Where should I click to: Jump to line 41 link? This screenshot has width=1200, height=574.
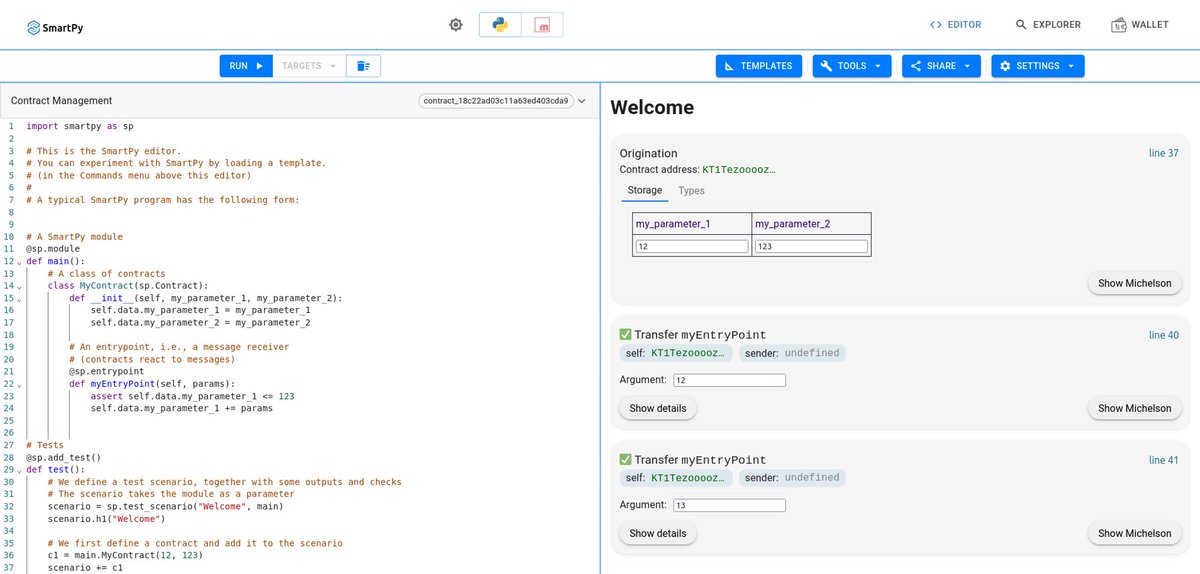[1164, 460]
